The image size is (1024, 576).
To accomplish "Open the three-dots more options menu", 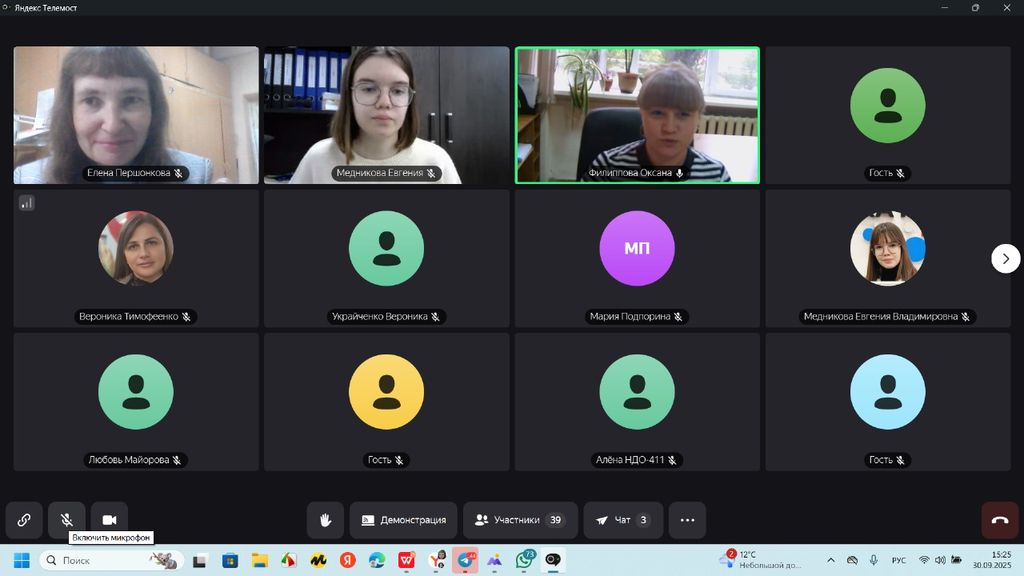I will click(687, 520).
